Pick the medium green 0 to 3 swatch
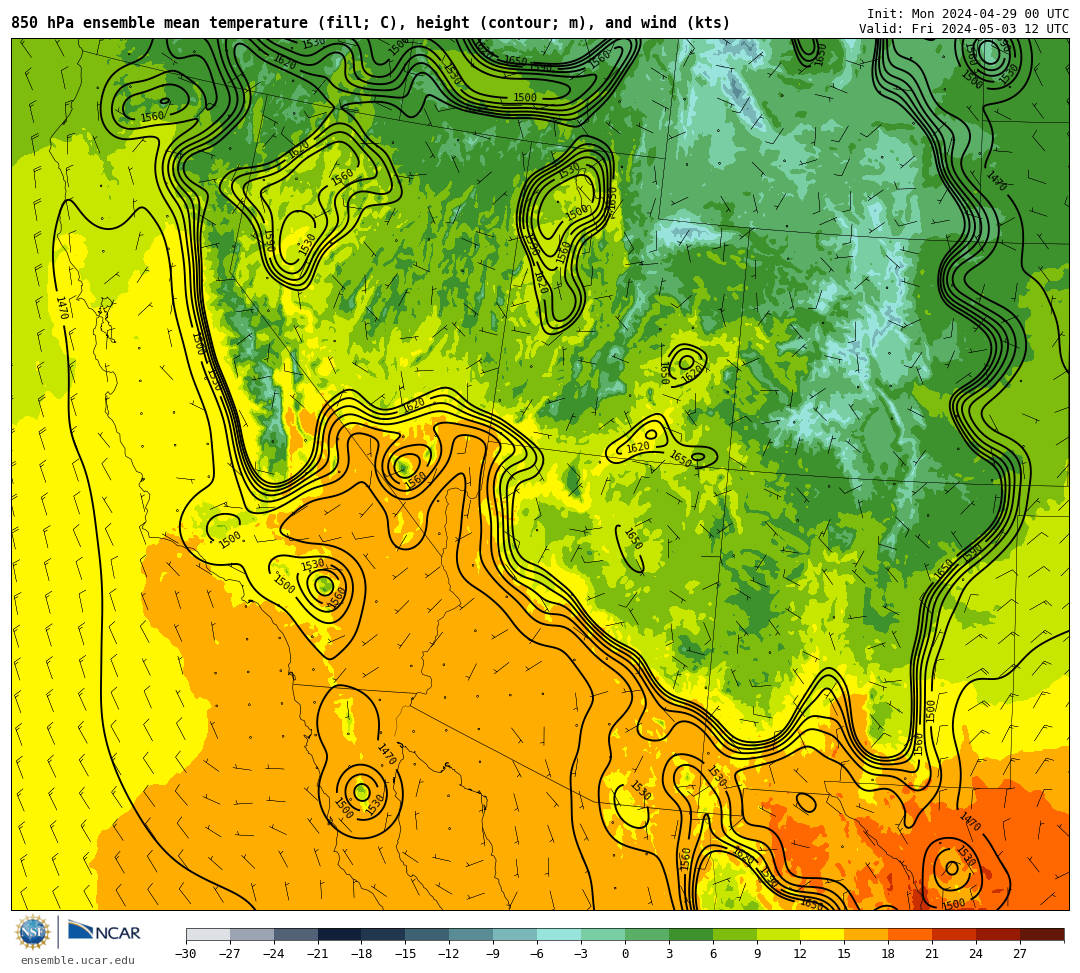The height and width of the screenshot is (973, 1080). click(647, 934)
